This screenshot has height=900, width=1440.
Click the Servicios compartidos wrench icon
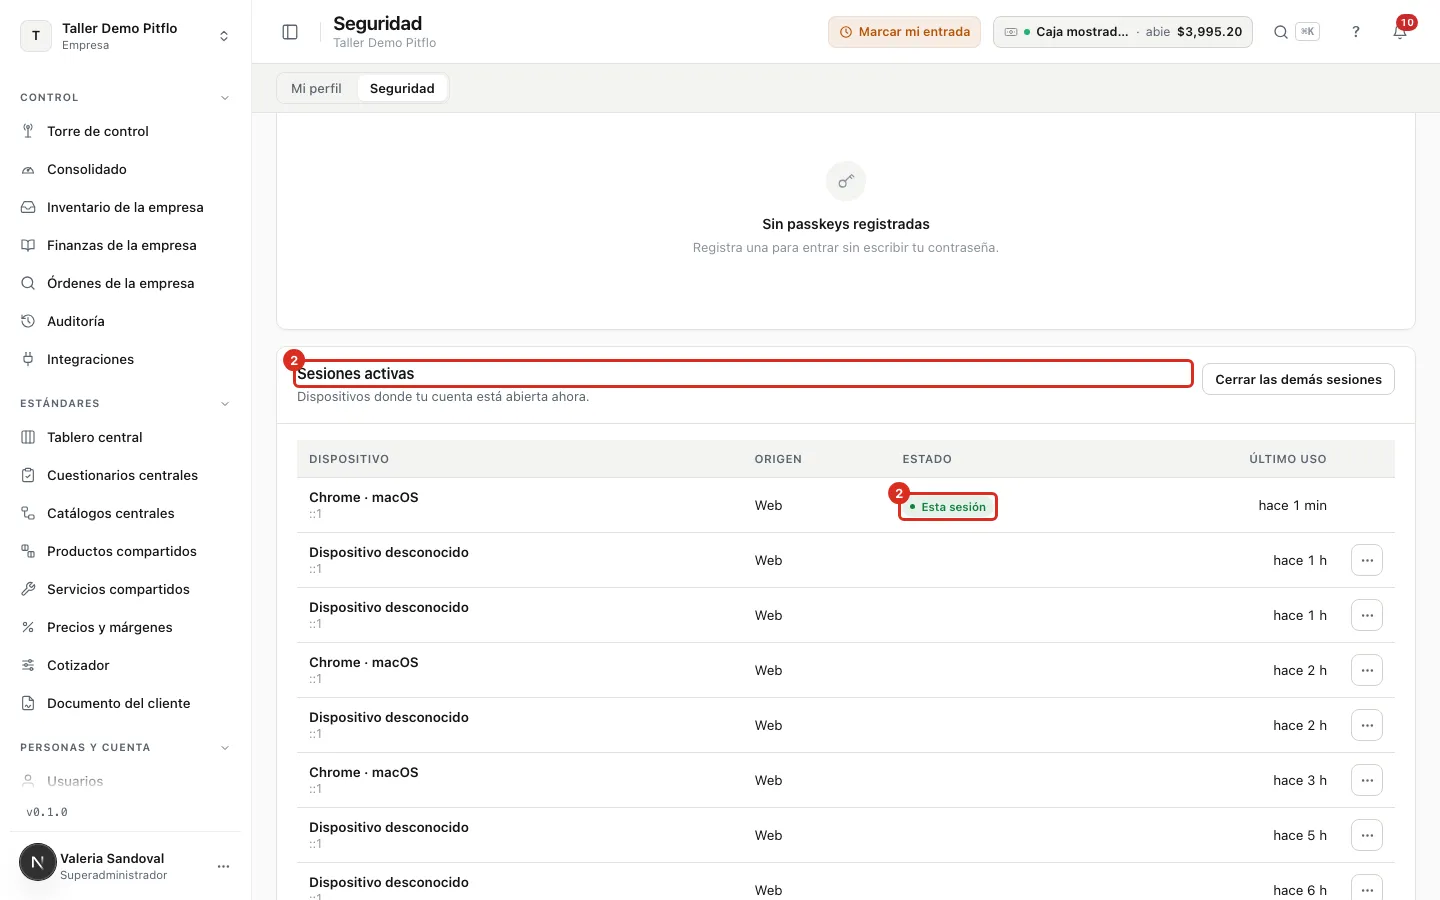28,589
